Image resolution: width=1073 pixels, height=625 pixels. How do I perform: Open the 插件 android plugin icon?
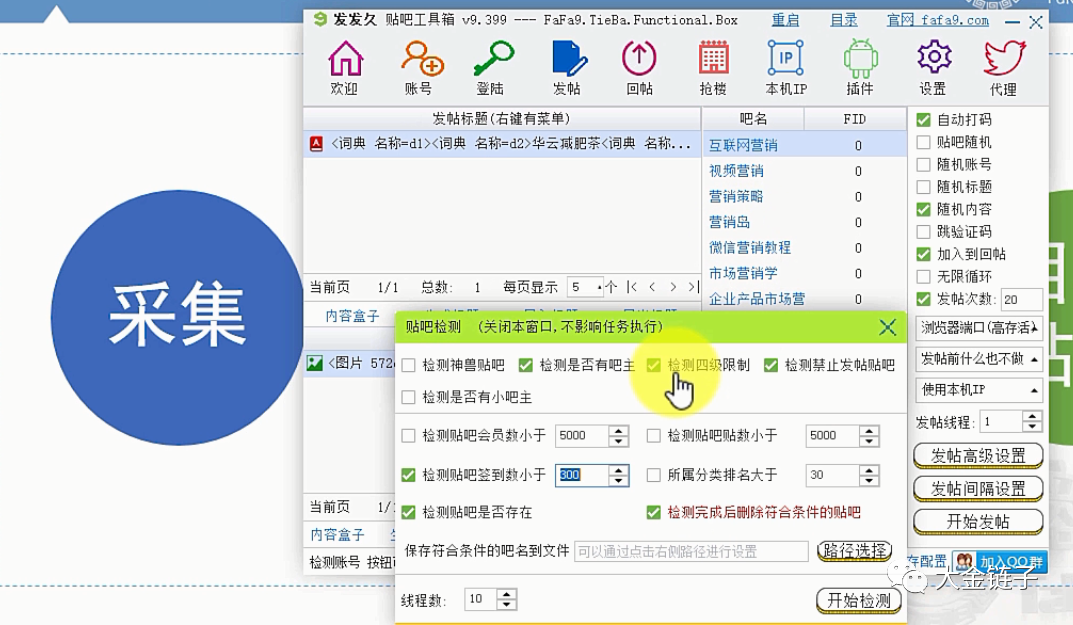point(860,67)
